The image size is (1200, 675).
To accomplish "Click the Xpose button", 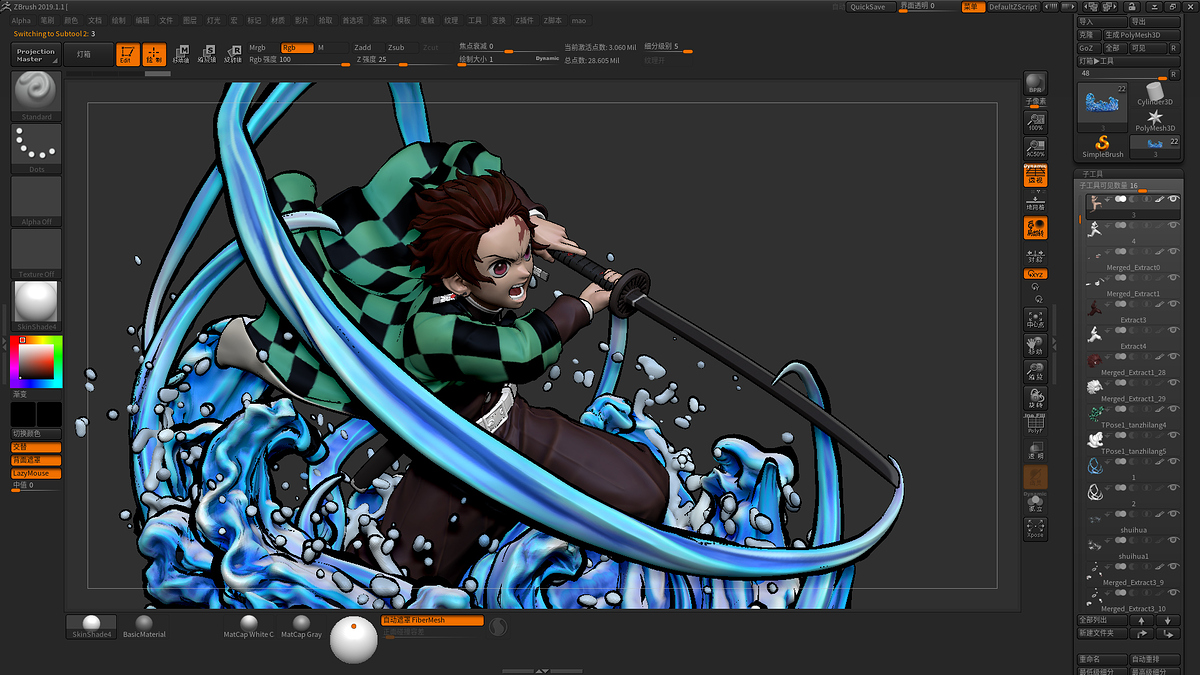I will tap(1036, 529).
